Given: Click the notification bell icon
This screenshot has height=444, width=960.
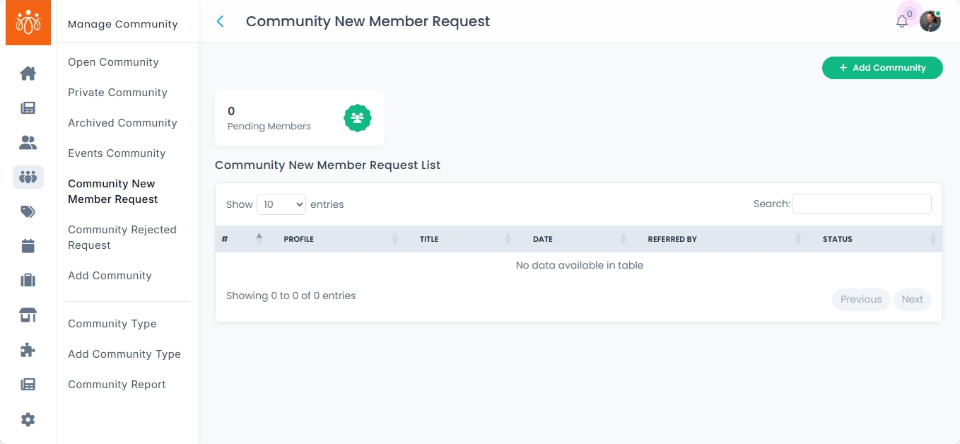Looking at the screenshot, I should click(902, 22).
